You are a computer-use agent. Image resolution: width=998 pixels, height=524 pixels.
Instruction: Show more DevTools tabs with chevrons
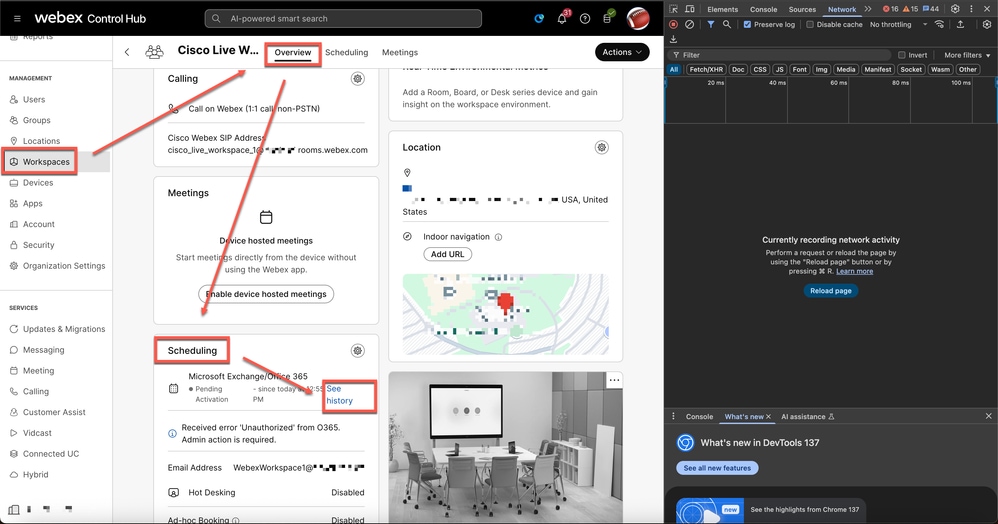(868, 9)
